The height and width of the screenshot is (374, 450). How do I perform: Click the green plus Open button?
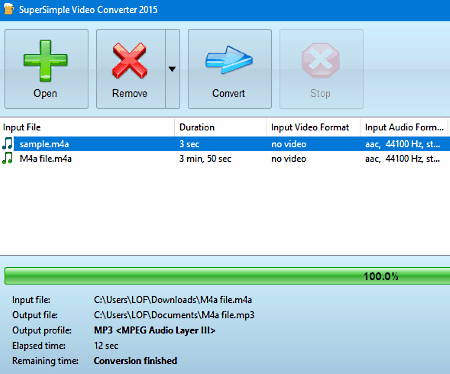46,69
